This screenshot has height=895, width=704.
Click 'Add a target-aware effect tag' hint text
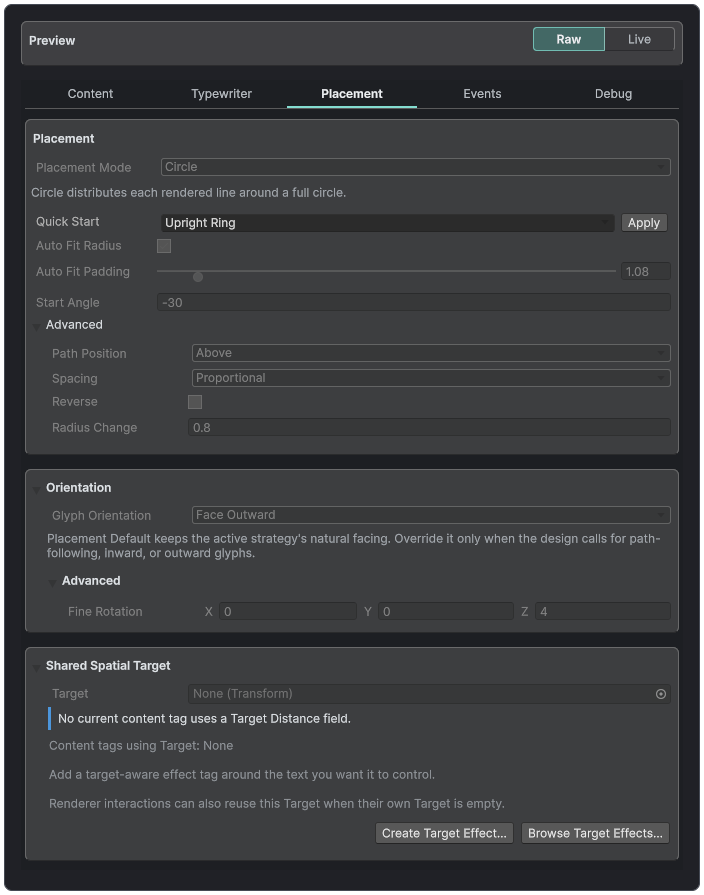(x=242, y=775)
